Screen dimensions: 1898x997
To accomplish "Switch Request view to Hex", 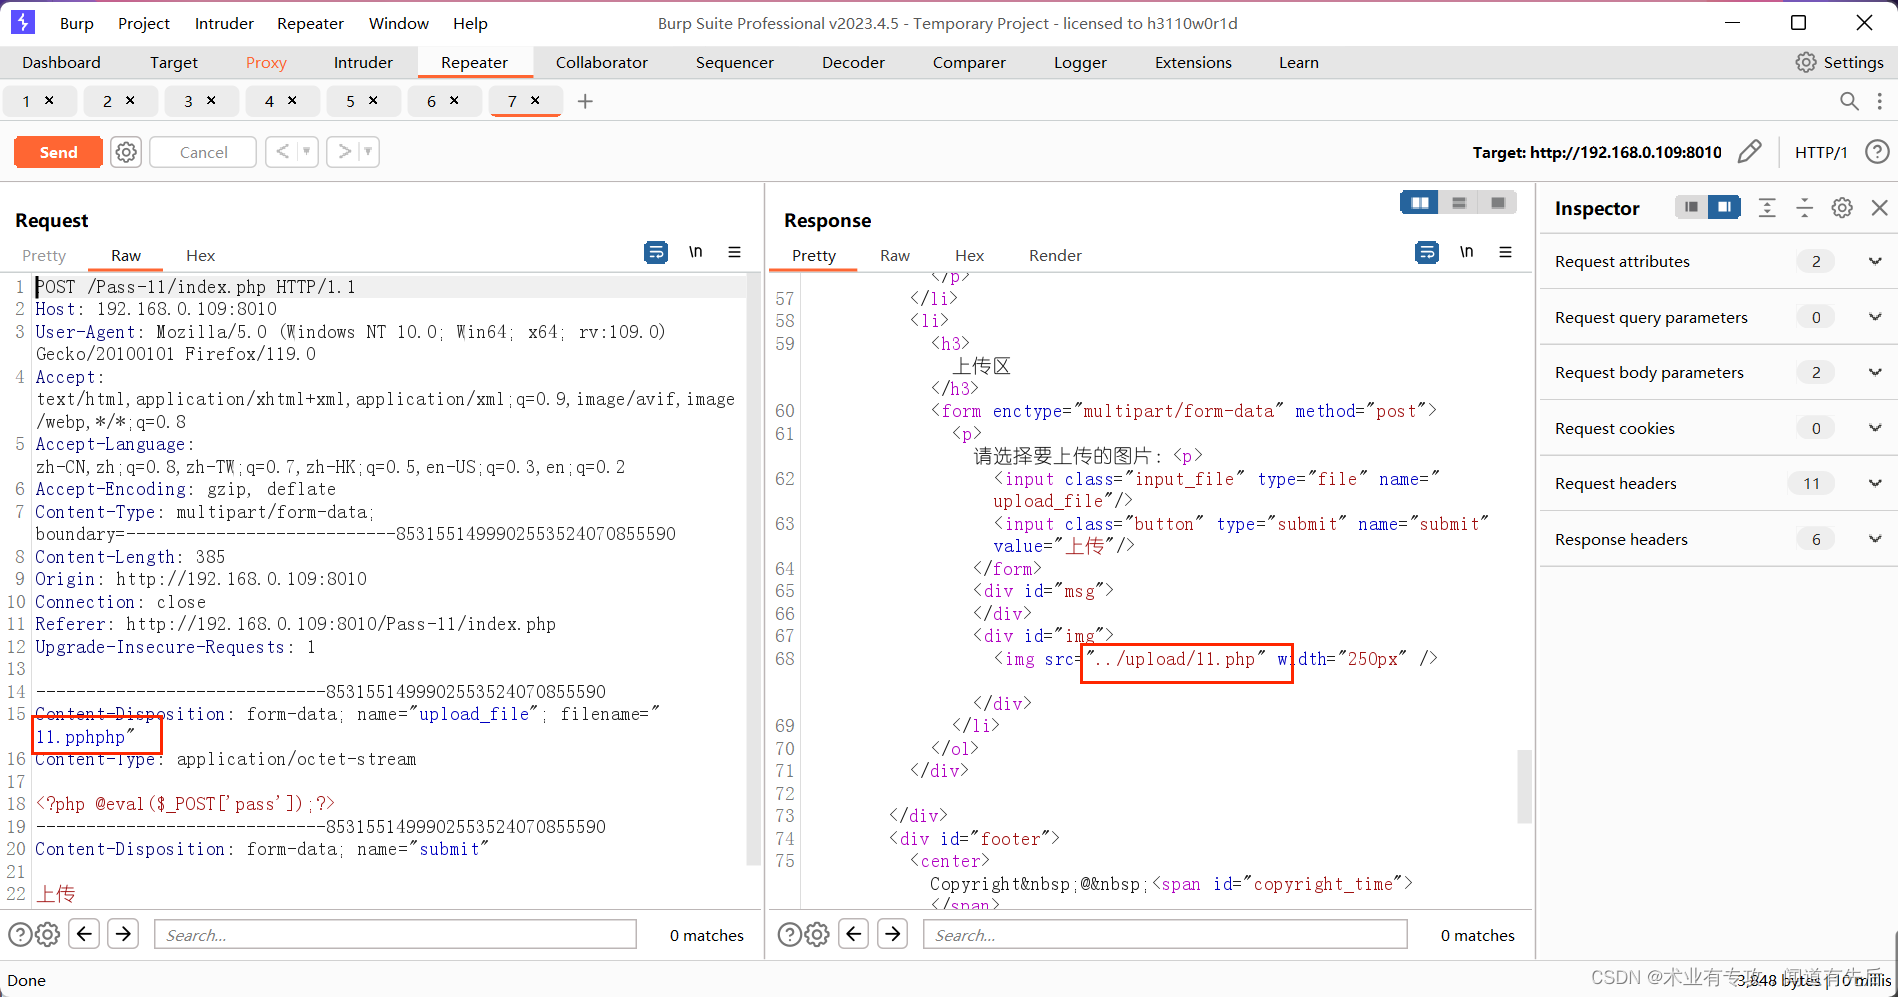I will click(x=200, y=255).
